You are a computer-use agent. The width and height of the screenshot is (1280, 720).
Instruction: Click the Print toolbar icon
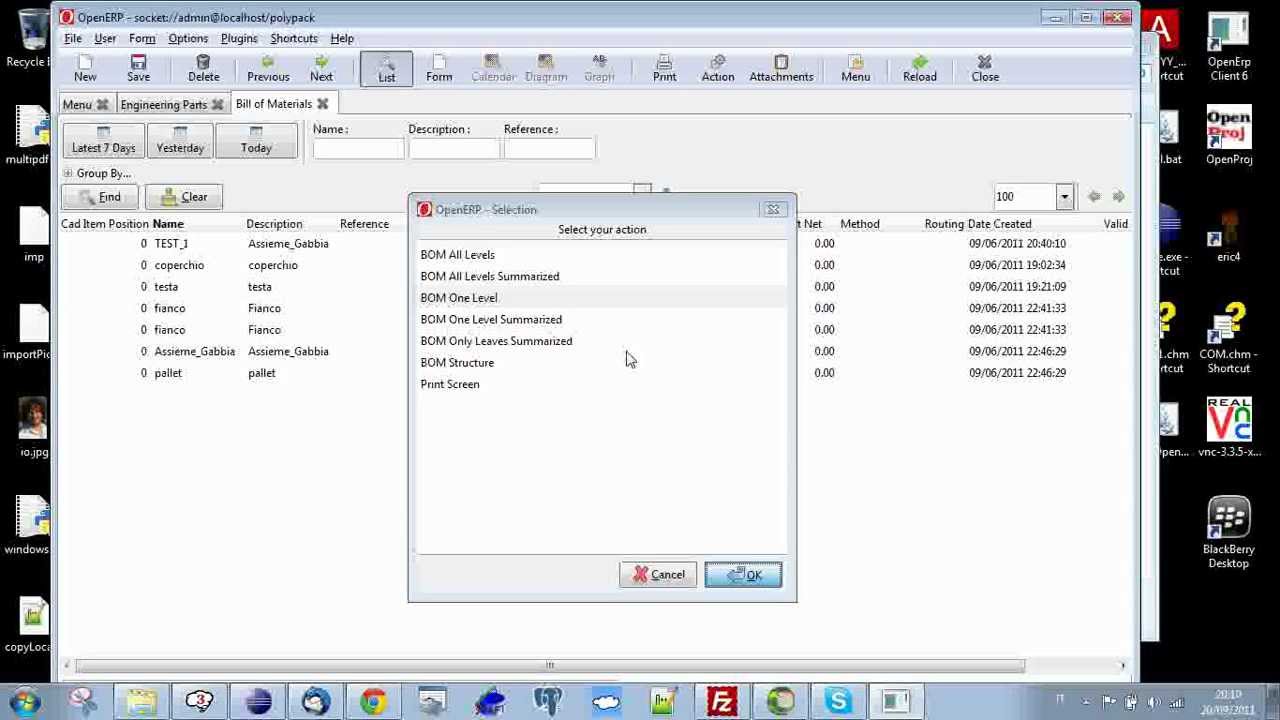click(664, 68)
